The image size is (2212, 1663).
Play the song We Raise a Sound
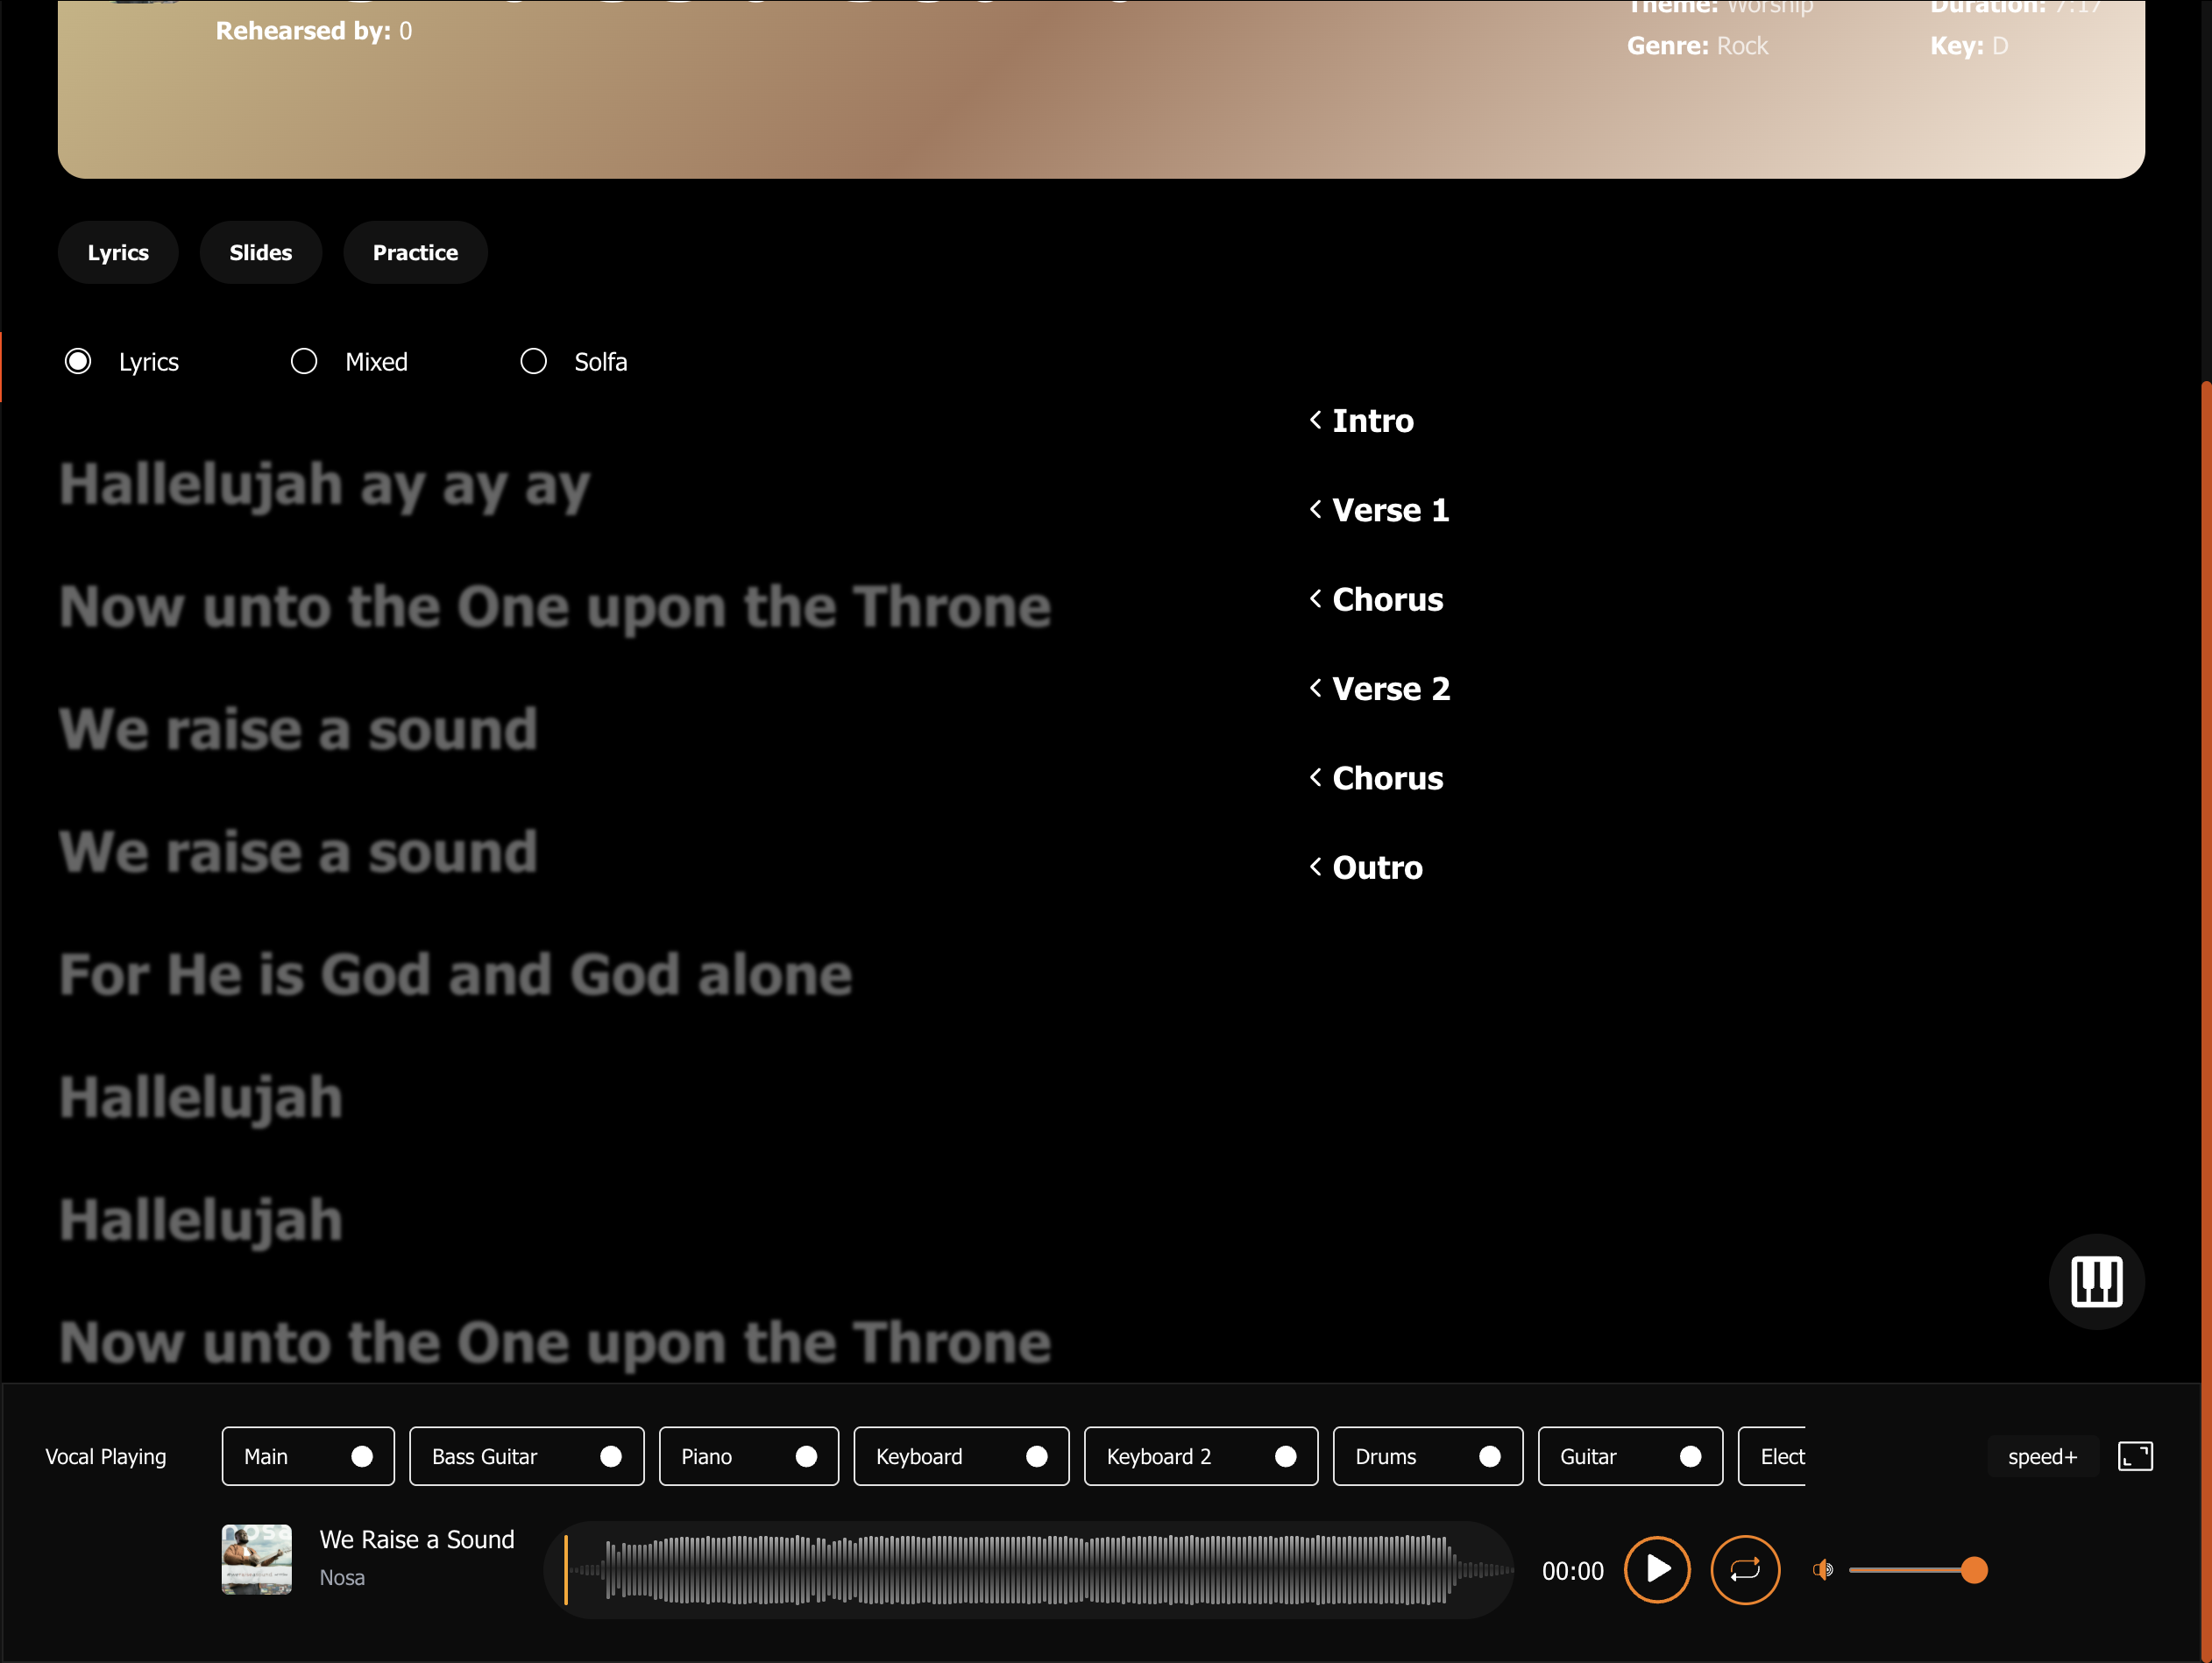coord(1656,1570)
